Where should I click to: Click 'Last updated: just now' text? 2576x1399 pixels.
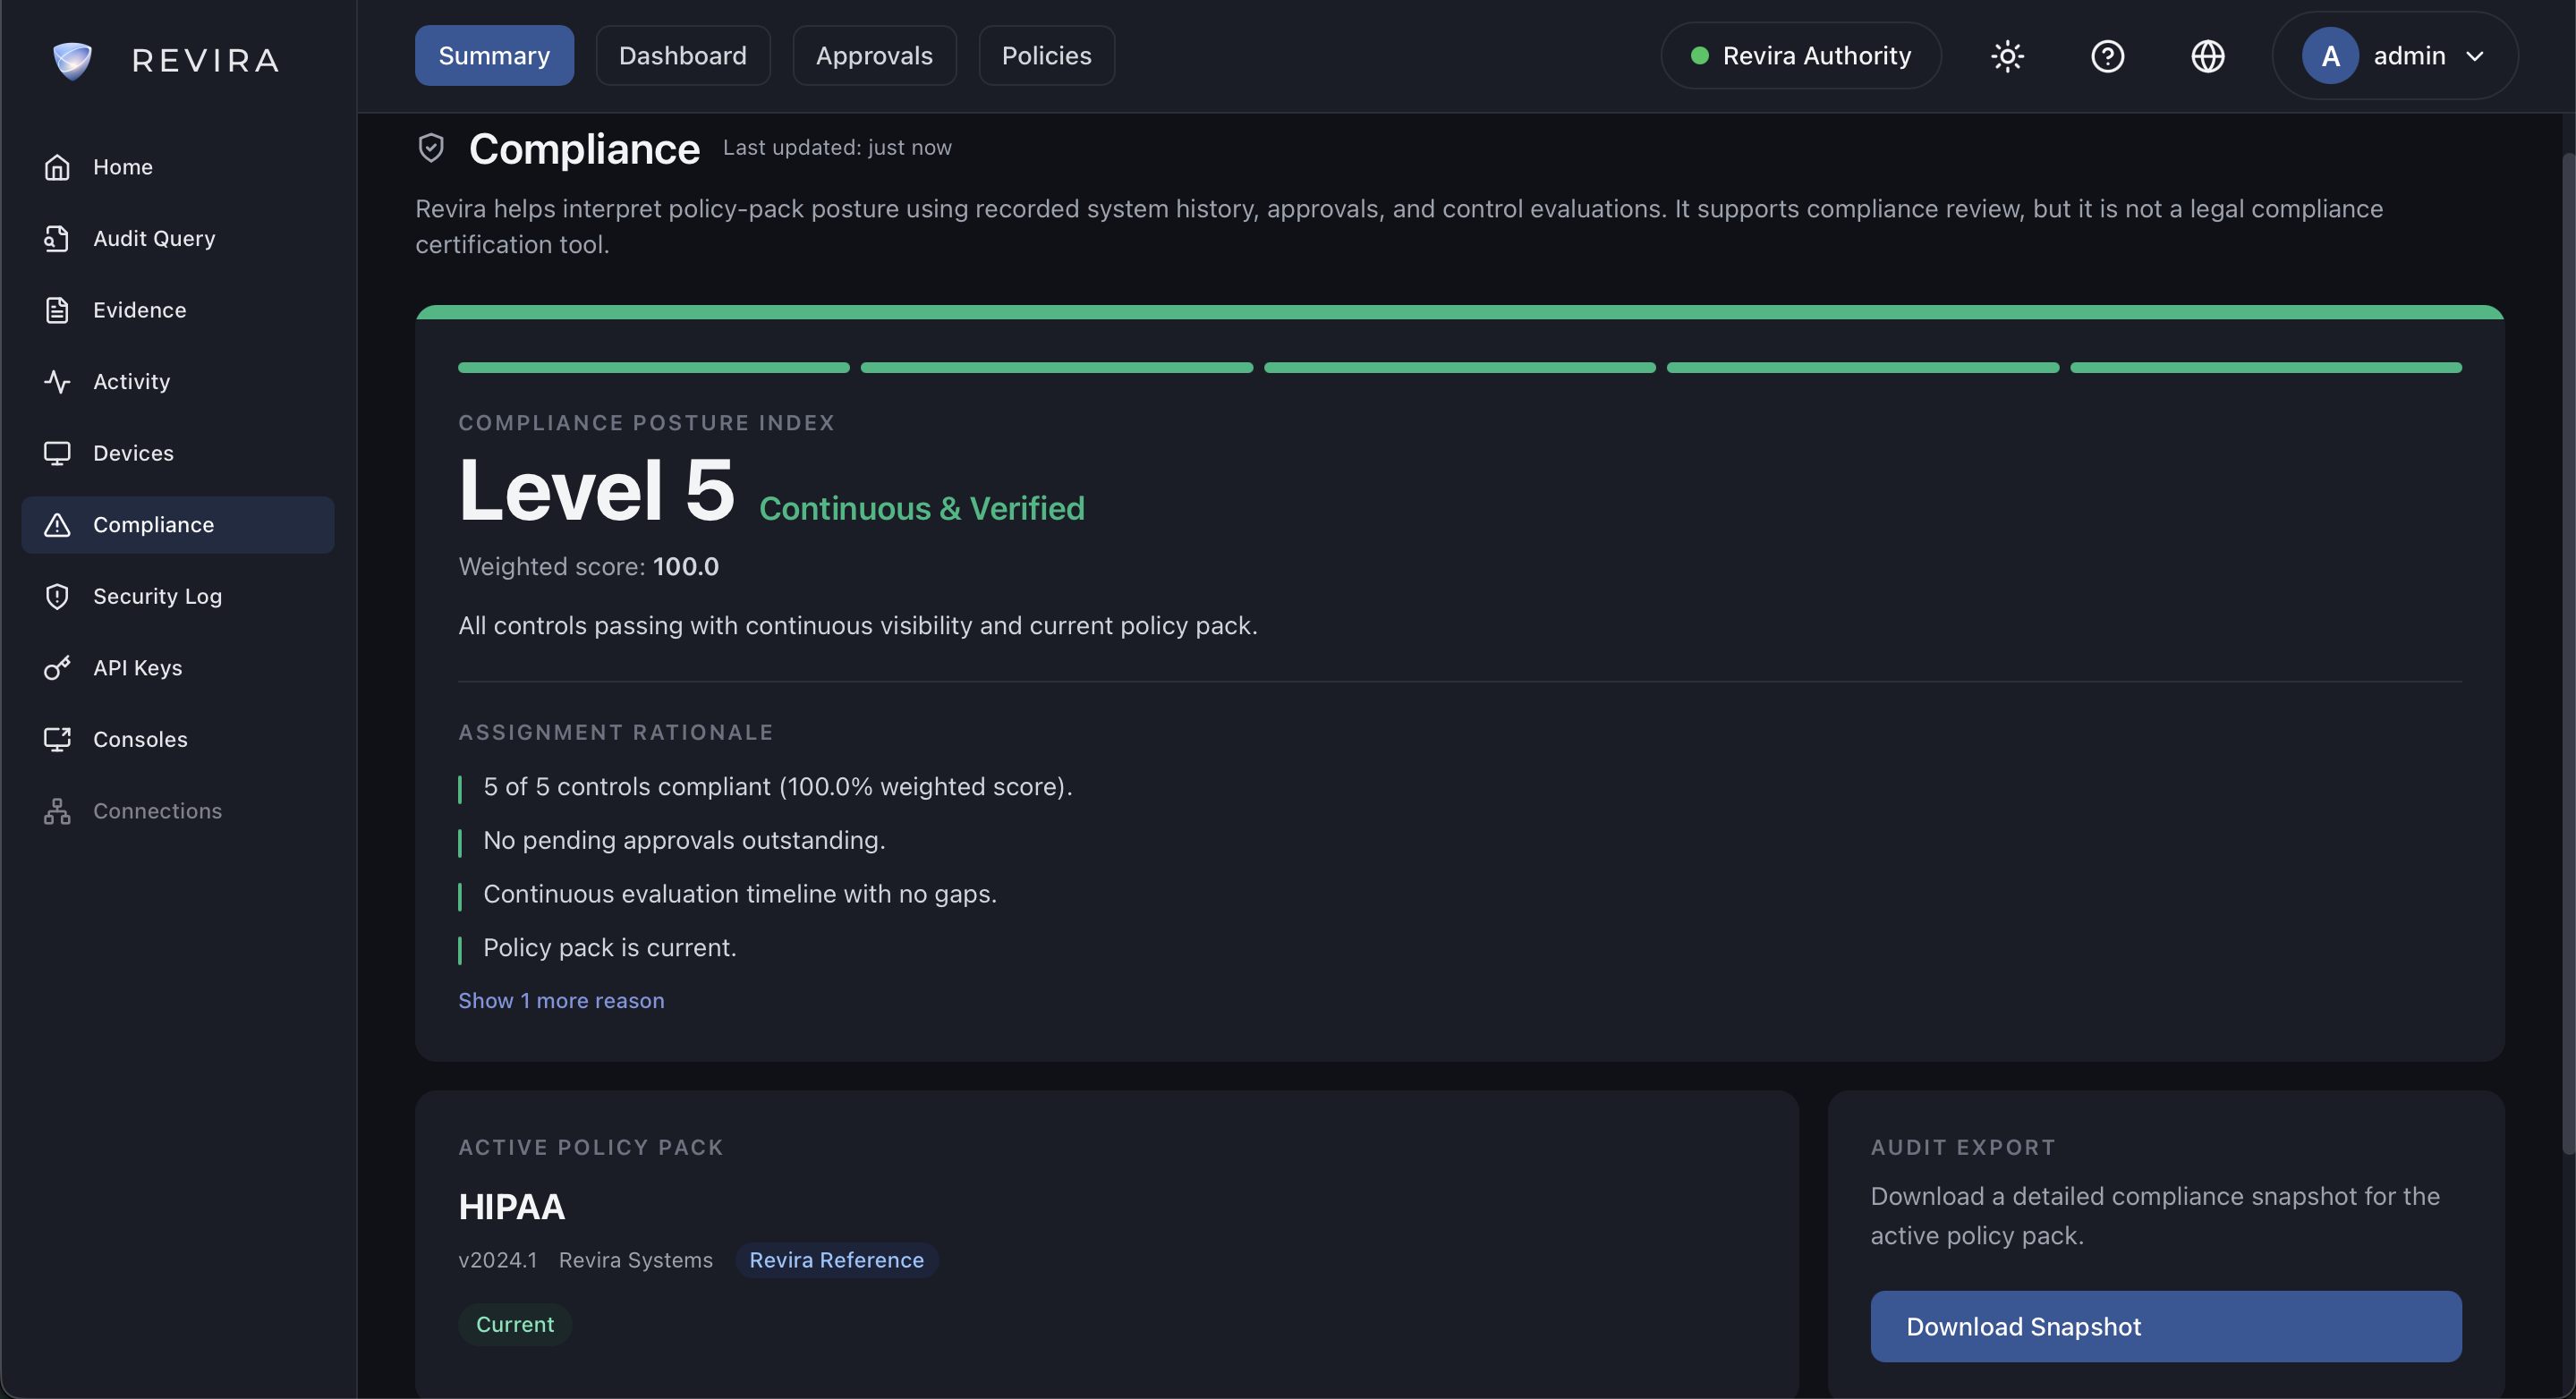[837, 147]
